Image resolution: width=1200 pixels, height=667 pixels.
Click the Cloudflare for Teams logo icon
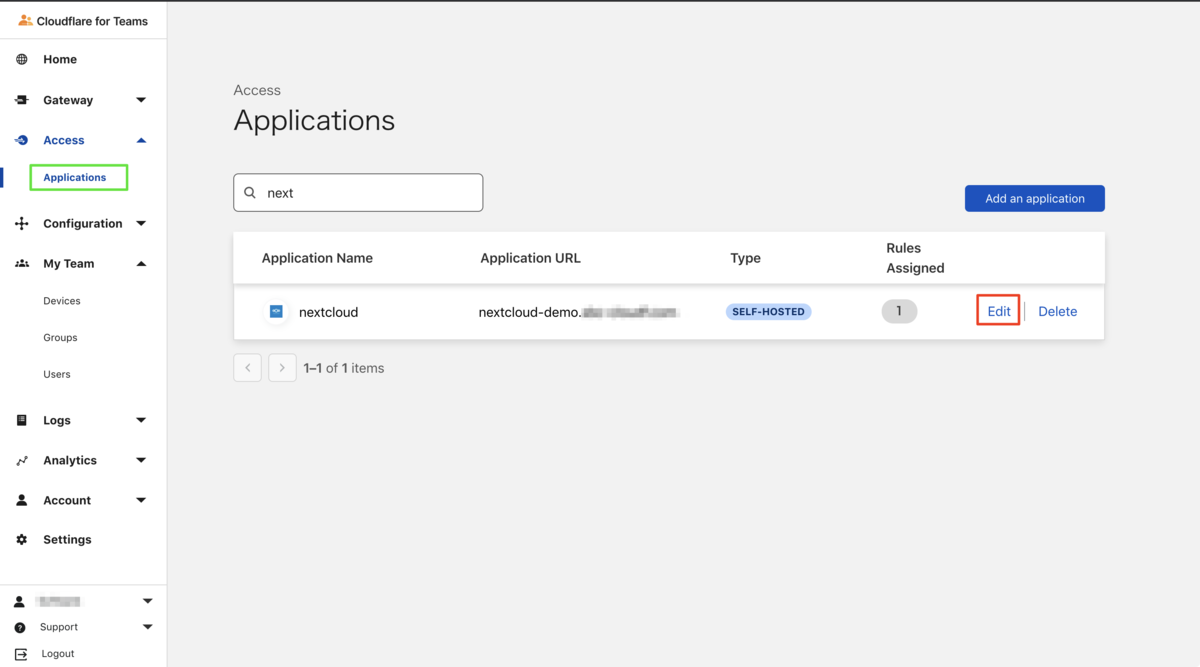pyautogui.click(x=25, y=20)
